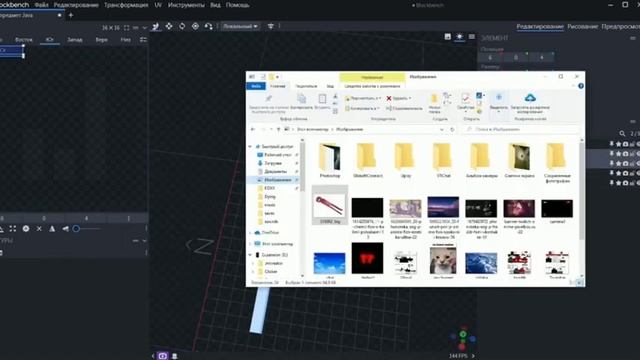The width and height of the screenshot is (640, 360).
Task: Select Документы in Explorer navigation tree
Action: [x=275, y=171]
